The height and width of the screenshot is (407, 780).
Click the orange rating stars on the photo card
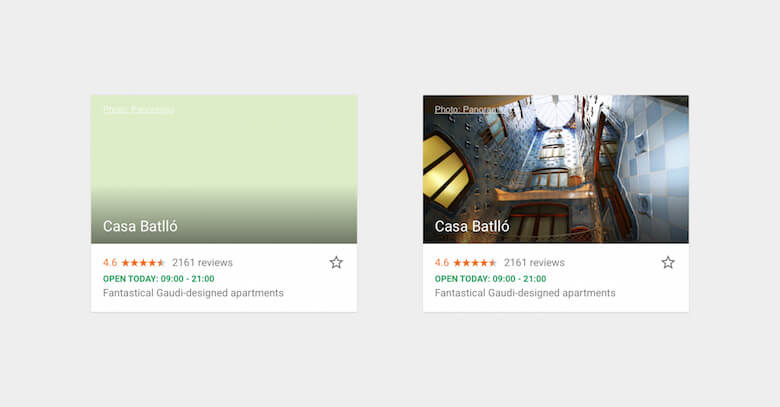475,262
